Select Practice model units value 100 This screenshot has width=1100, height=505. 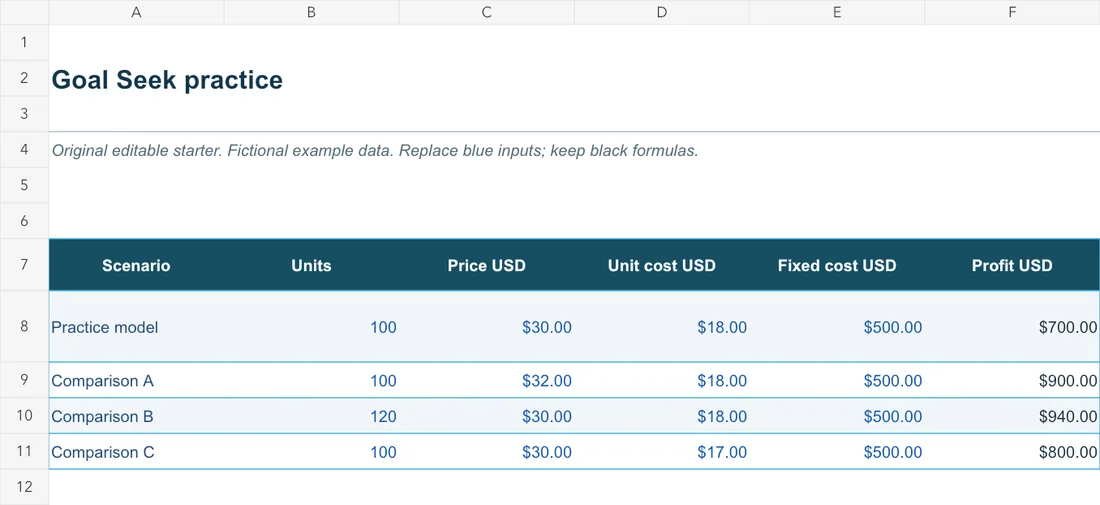click(x=311, y=327)
